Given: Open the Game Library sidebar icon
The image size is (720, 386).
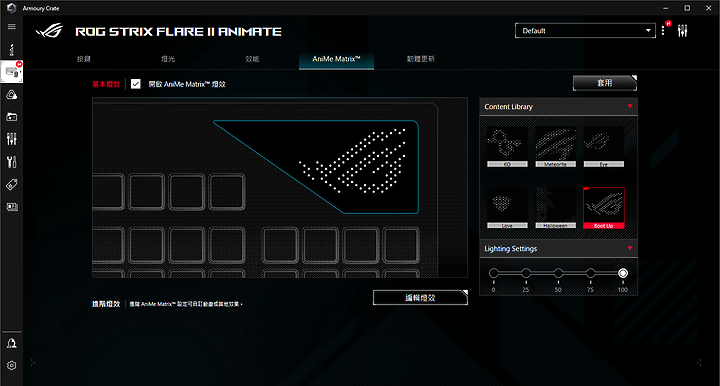Looking at the screenshot, I should [x=11, y=117].
